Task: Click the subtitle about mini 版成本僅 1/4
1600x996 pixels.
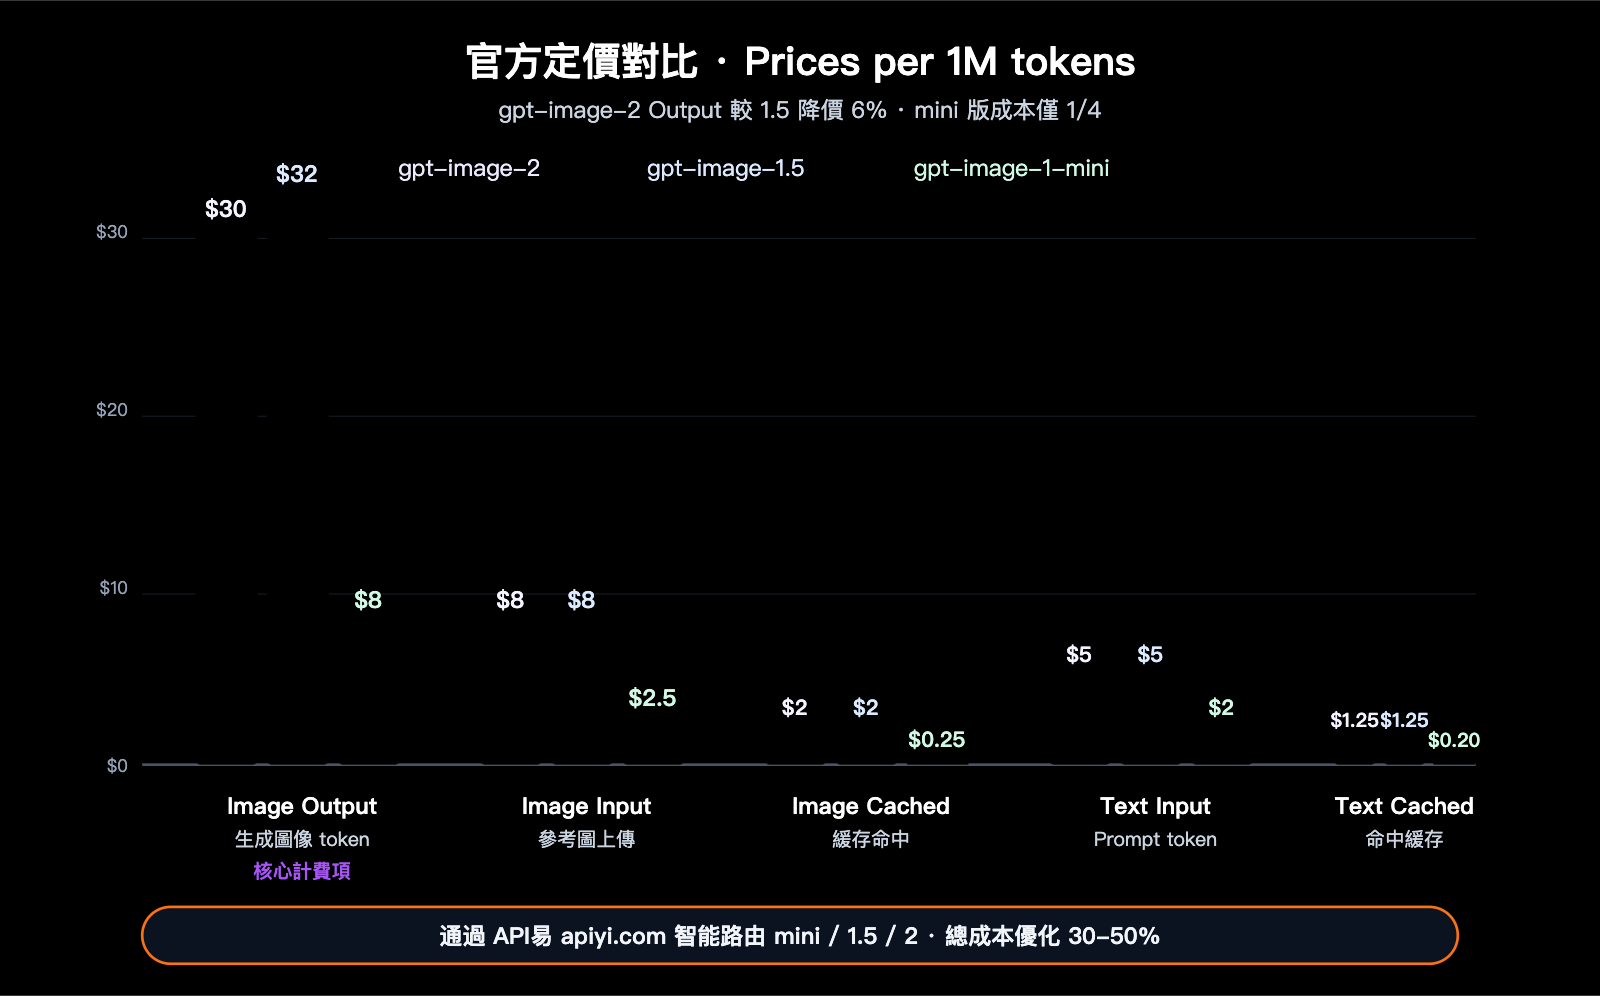Action: (x=800, y=110)
